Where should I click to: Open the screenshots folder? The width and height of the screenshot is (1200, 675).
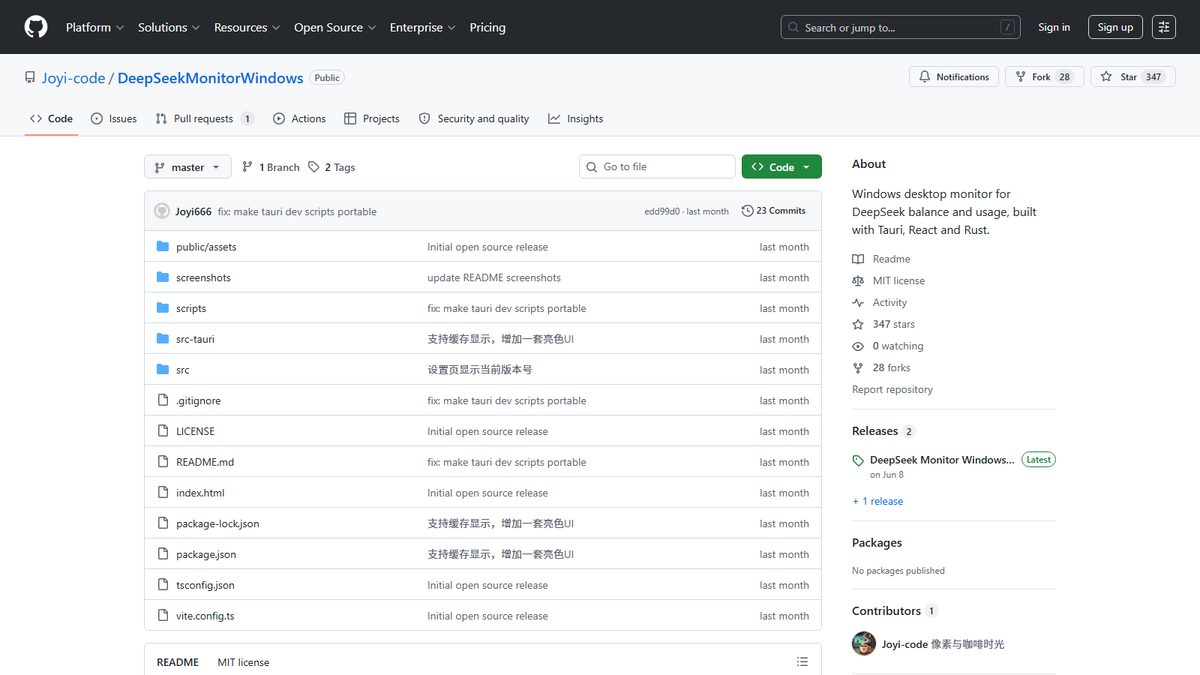coord(203,278)
